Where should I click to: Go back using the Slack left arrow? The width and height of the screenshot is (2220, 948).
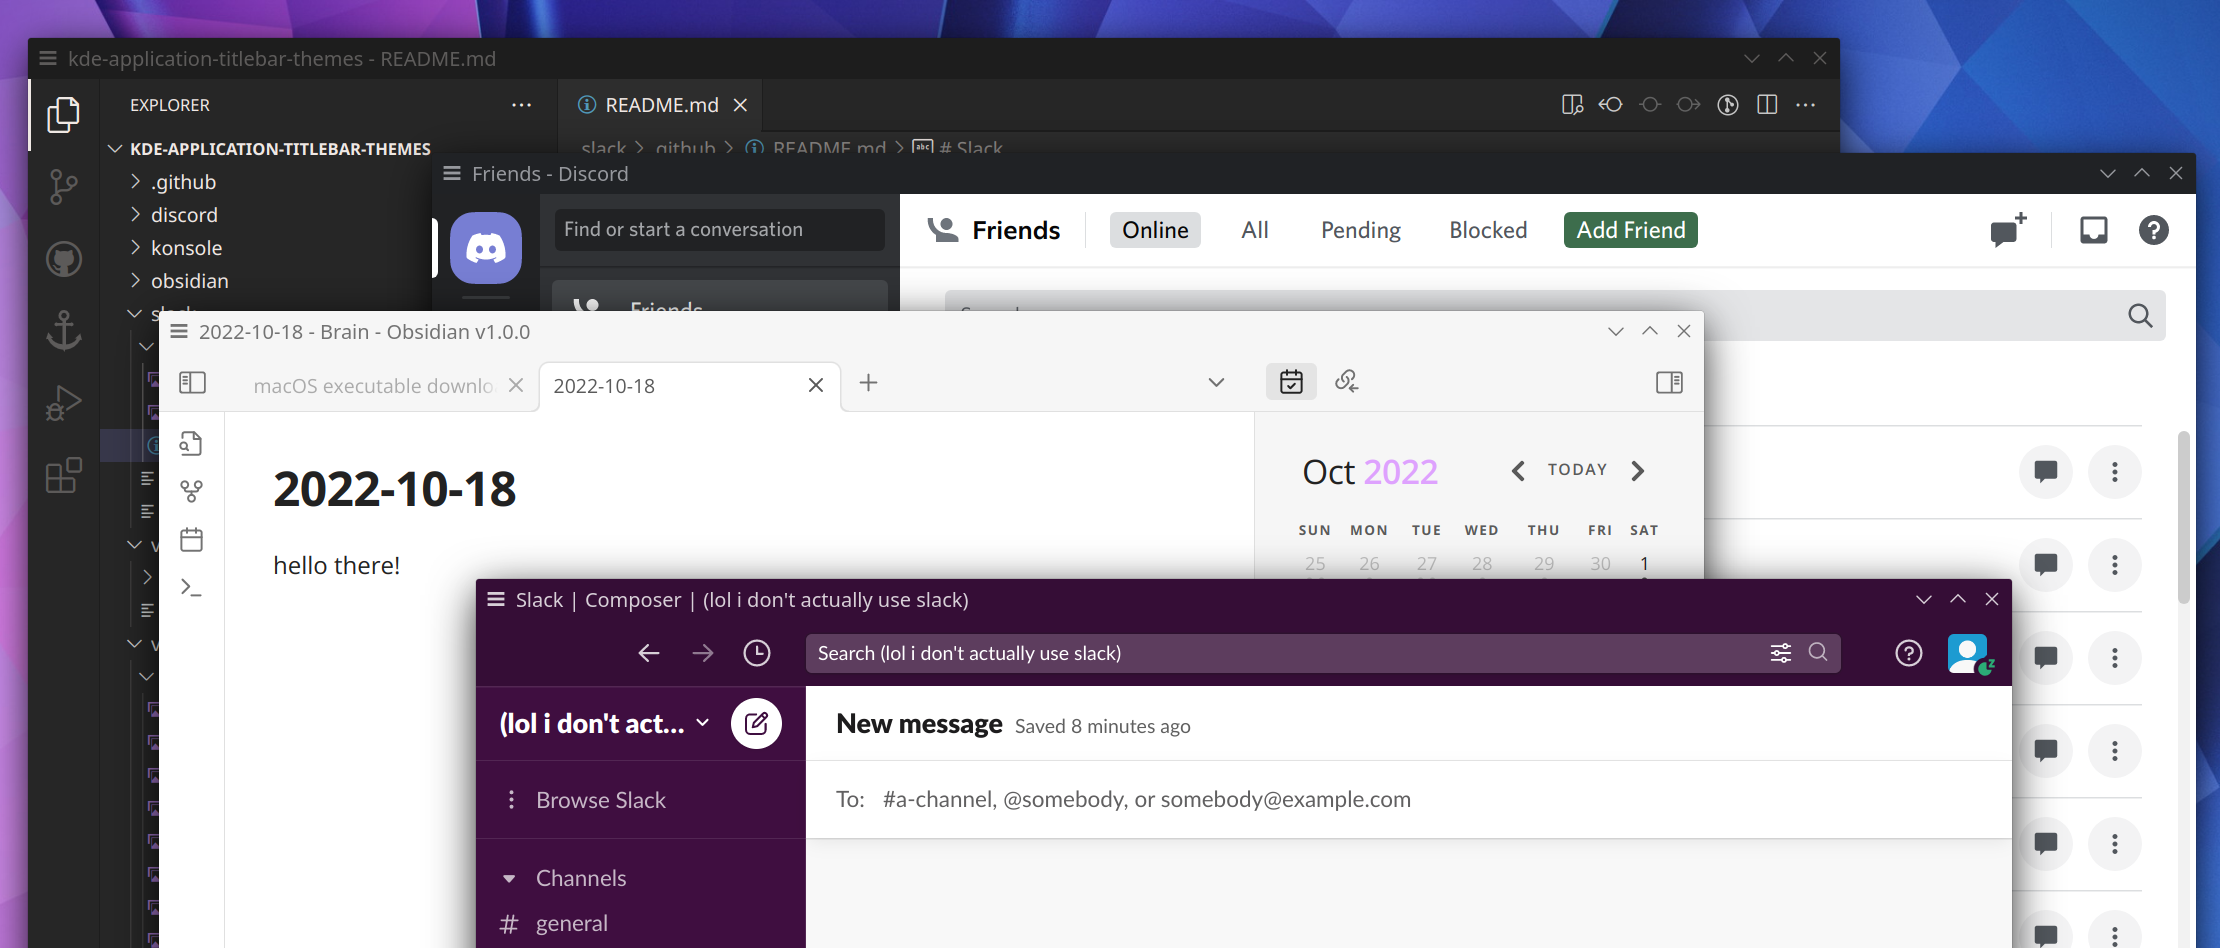point(649,653)
